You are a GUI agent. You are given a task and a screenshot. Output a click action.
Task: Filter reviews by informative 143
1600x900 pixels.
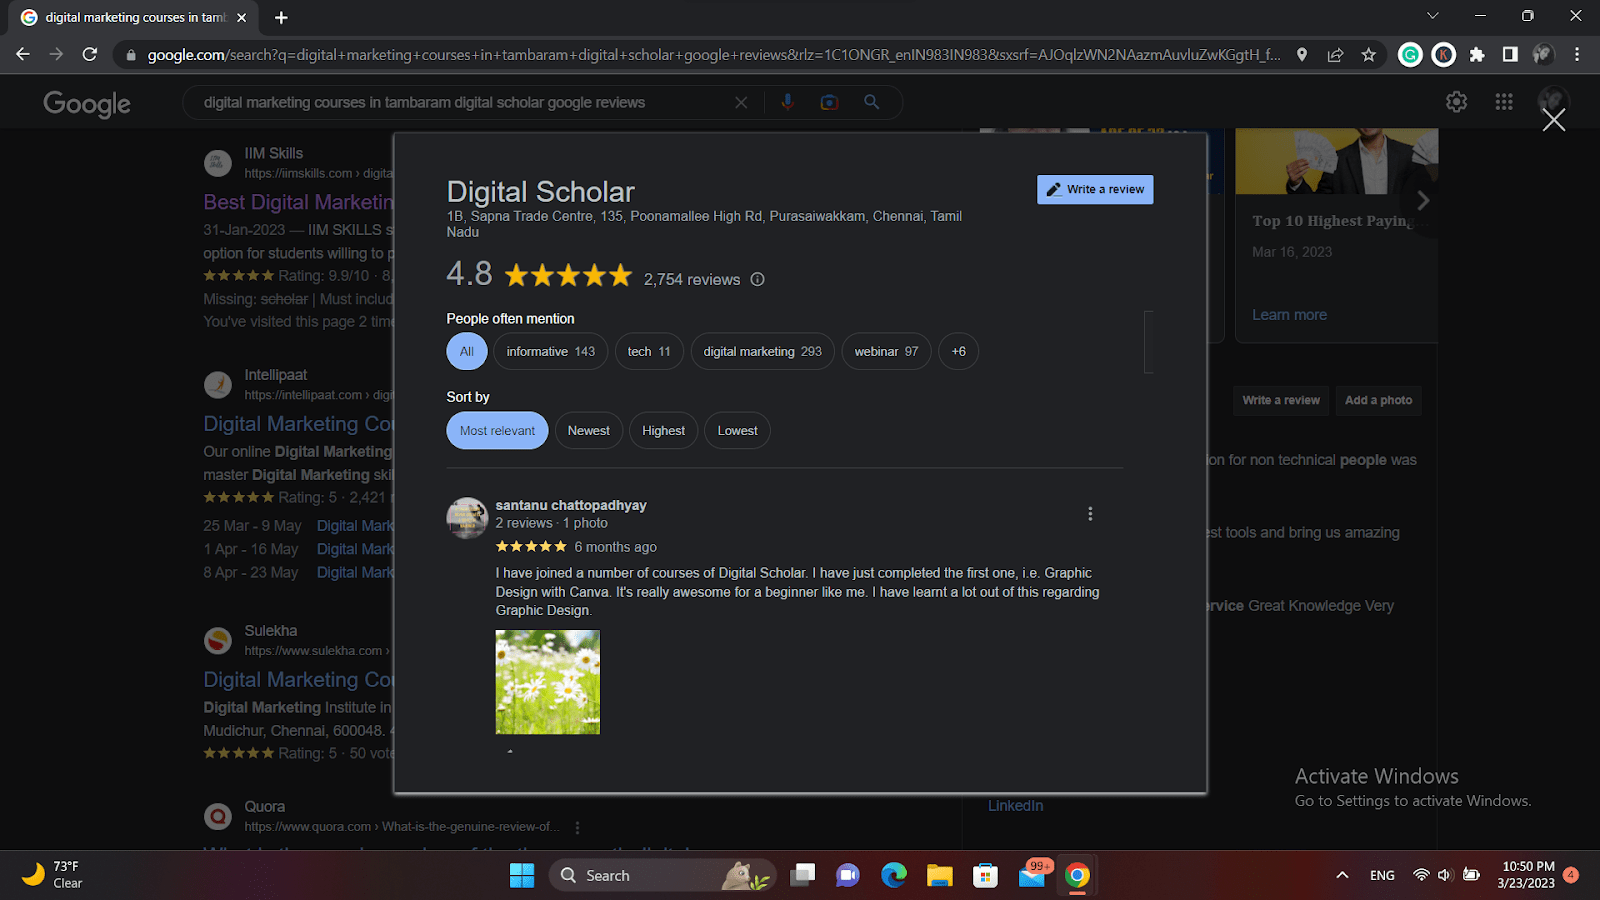[550, 351]
